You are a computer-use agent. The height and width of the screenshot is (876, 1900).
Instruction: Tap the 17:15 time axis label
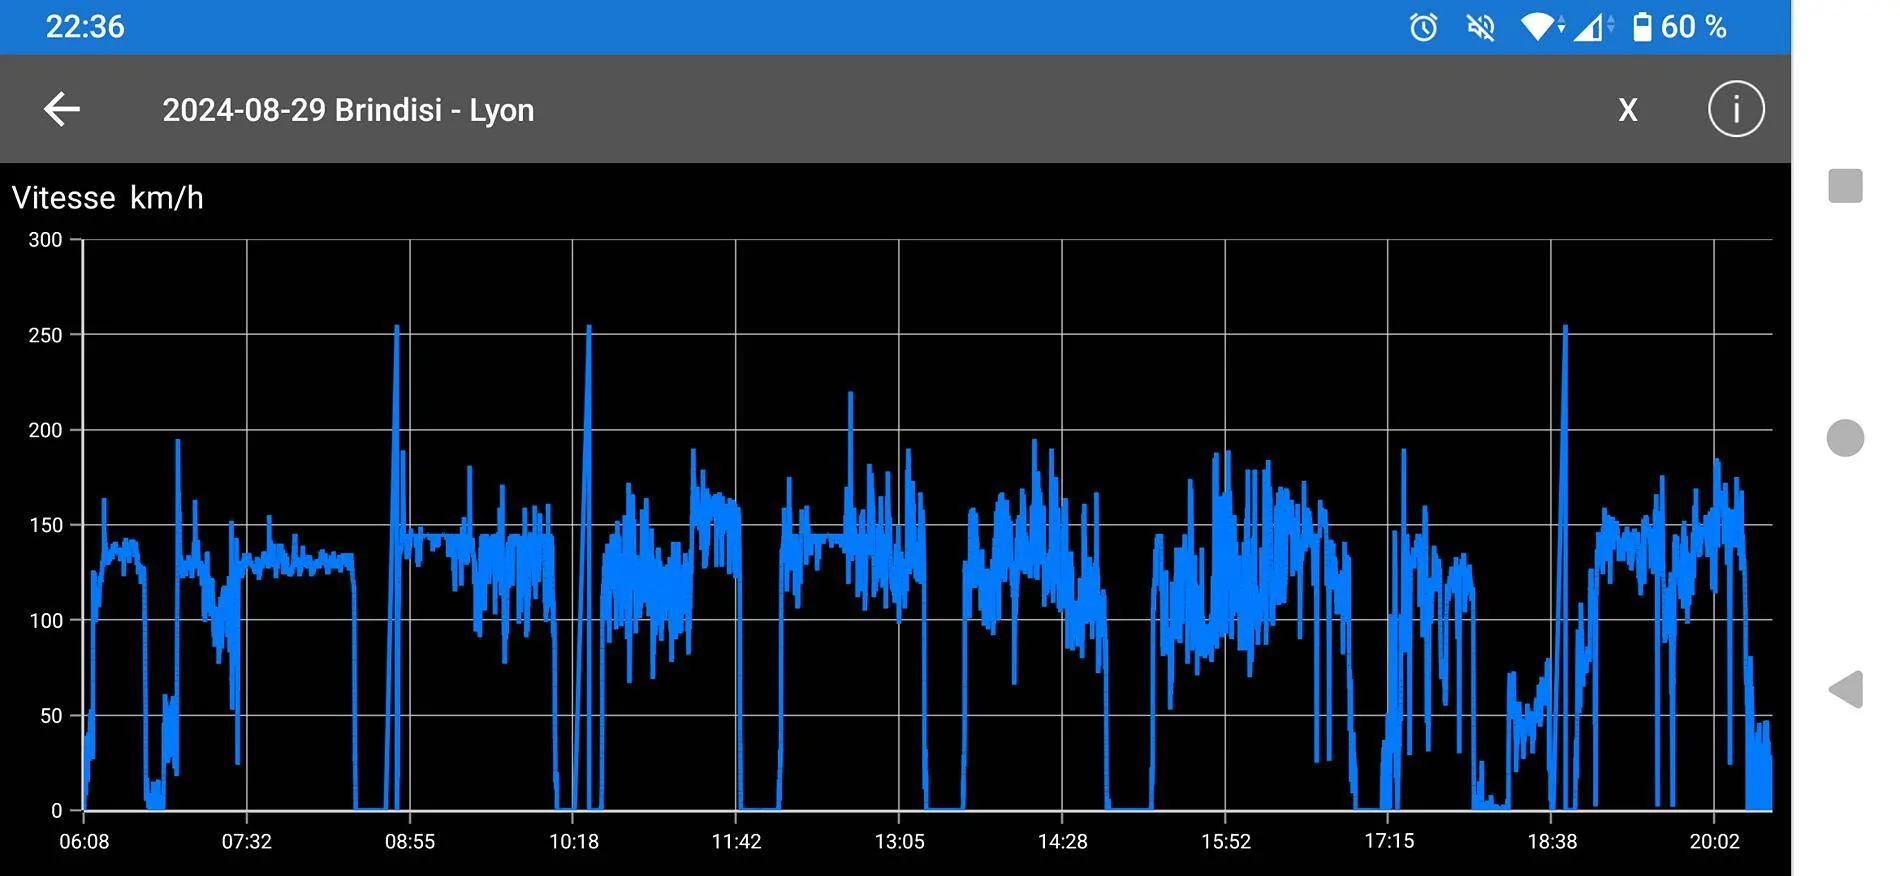pos(1389,841)
